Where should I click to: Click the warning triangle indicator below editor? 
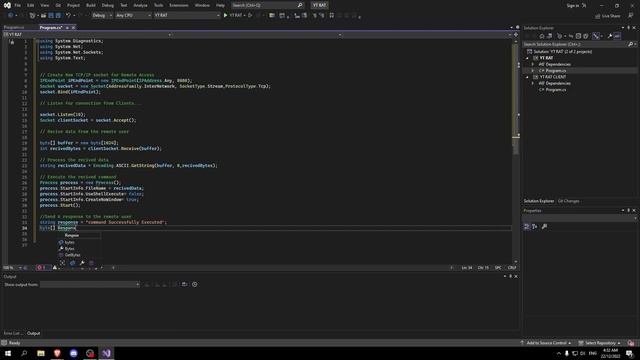coord(55,268)
